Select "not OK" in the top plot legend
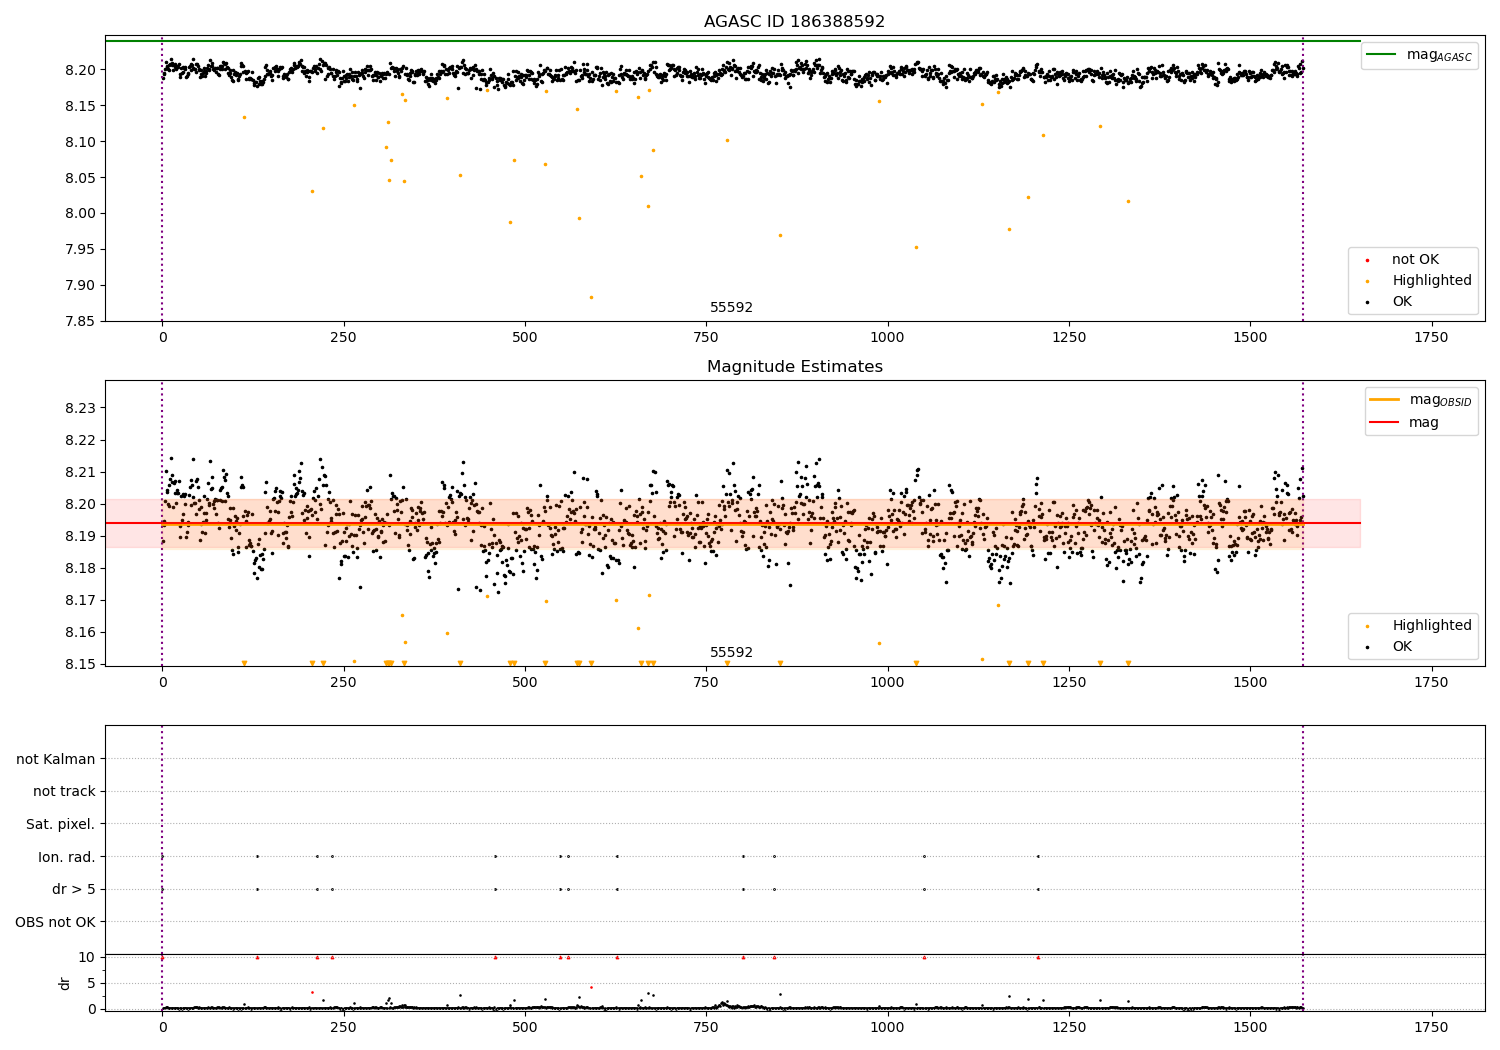Image resolution: width=1500 pixels, height=1050 pixels. pyautogui.click(x=1413, y=260)
